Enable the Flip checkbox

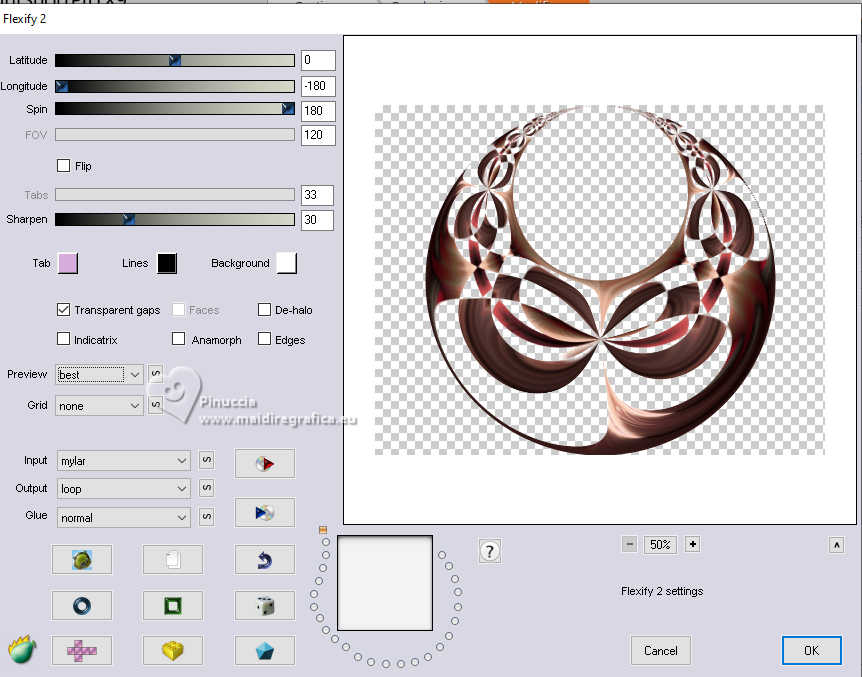pyautogui.click(x=64, y=166)
